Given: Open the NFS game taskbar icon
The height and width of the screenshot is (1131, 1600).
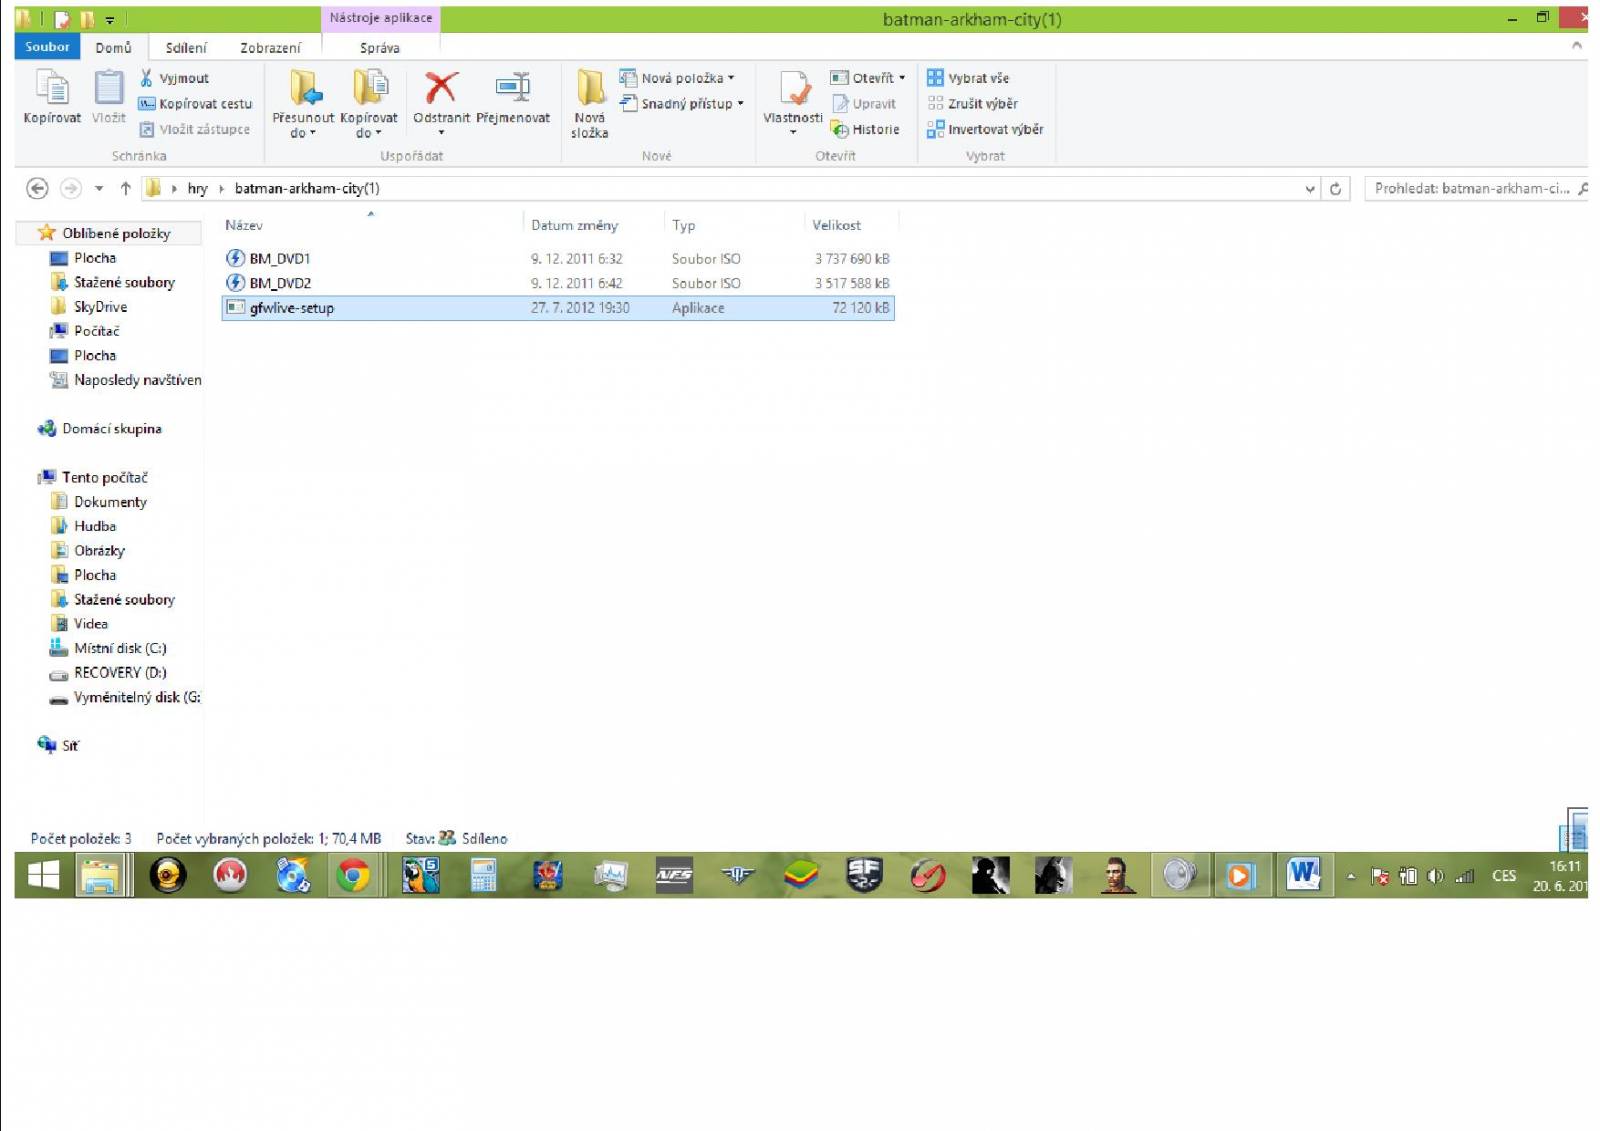Looking at the screenshot, I should [673, 876].
